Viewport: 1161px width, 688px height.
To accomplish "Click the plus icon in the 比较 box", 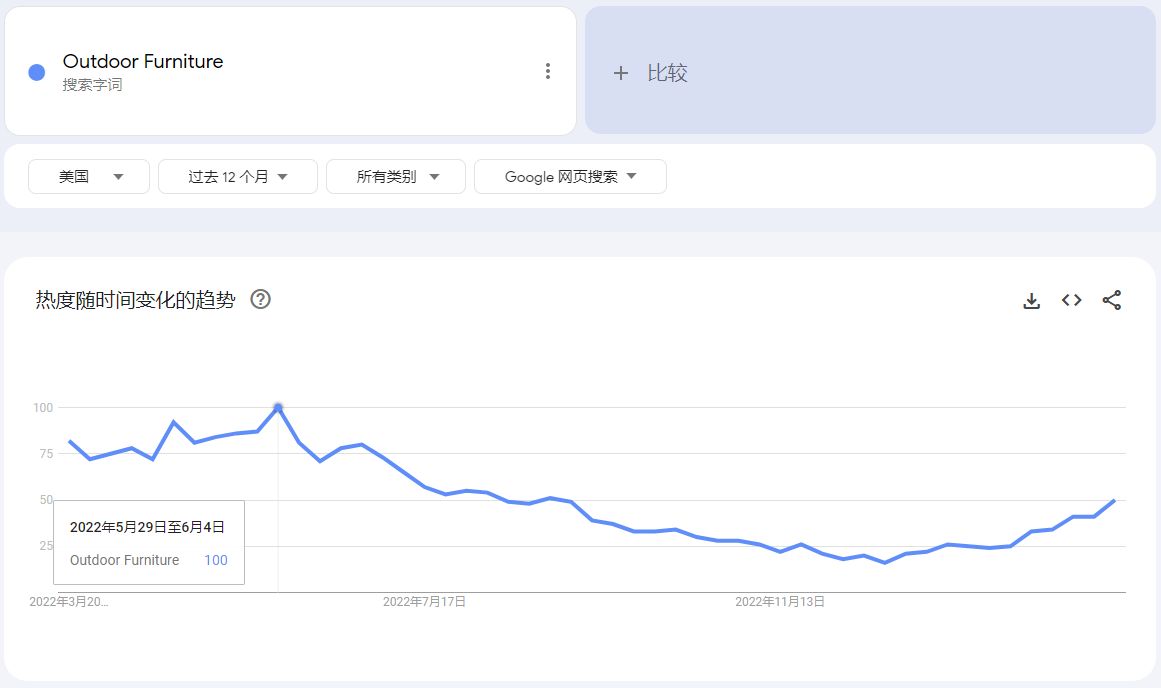I will (620, 72).
